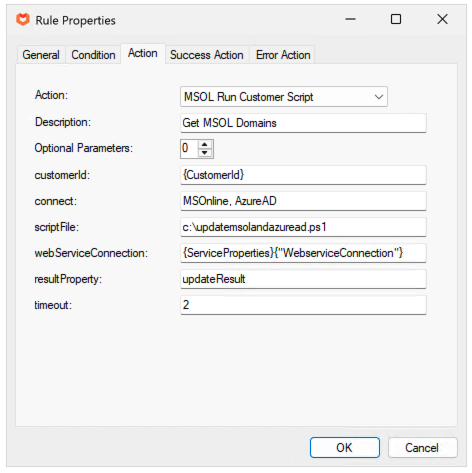Maximize the Rule Properties window
Viewport: 472px width, 473px height.
coord(396,19)
